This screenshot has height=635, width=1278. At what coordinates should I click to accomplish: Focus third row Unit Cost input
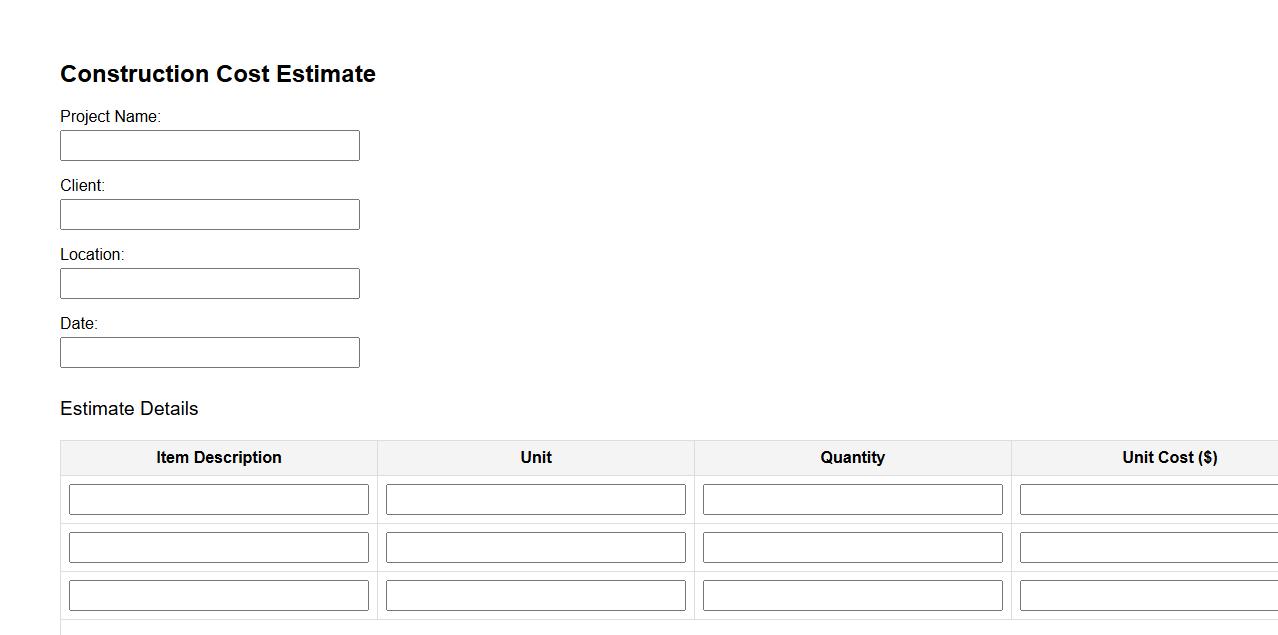coord(1150,595)
